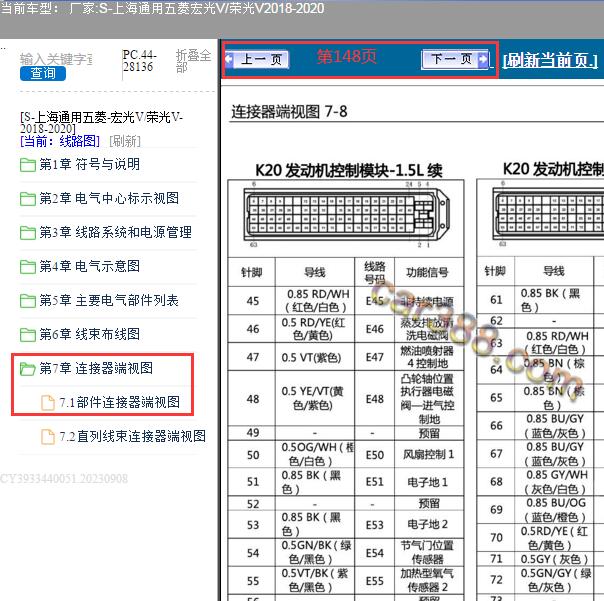The width and height of the screenshot is (604, 601).
Task: Select wire cell 0.5GN/GY（绿色/灰色）
Action: coord(554,580)
